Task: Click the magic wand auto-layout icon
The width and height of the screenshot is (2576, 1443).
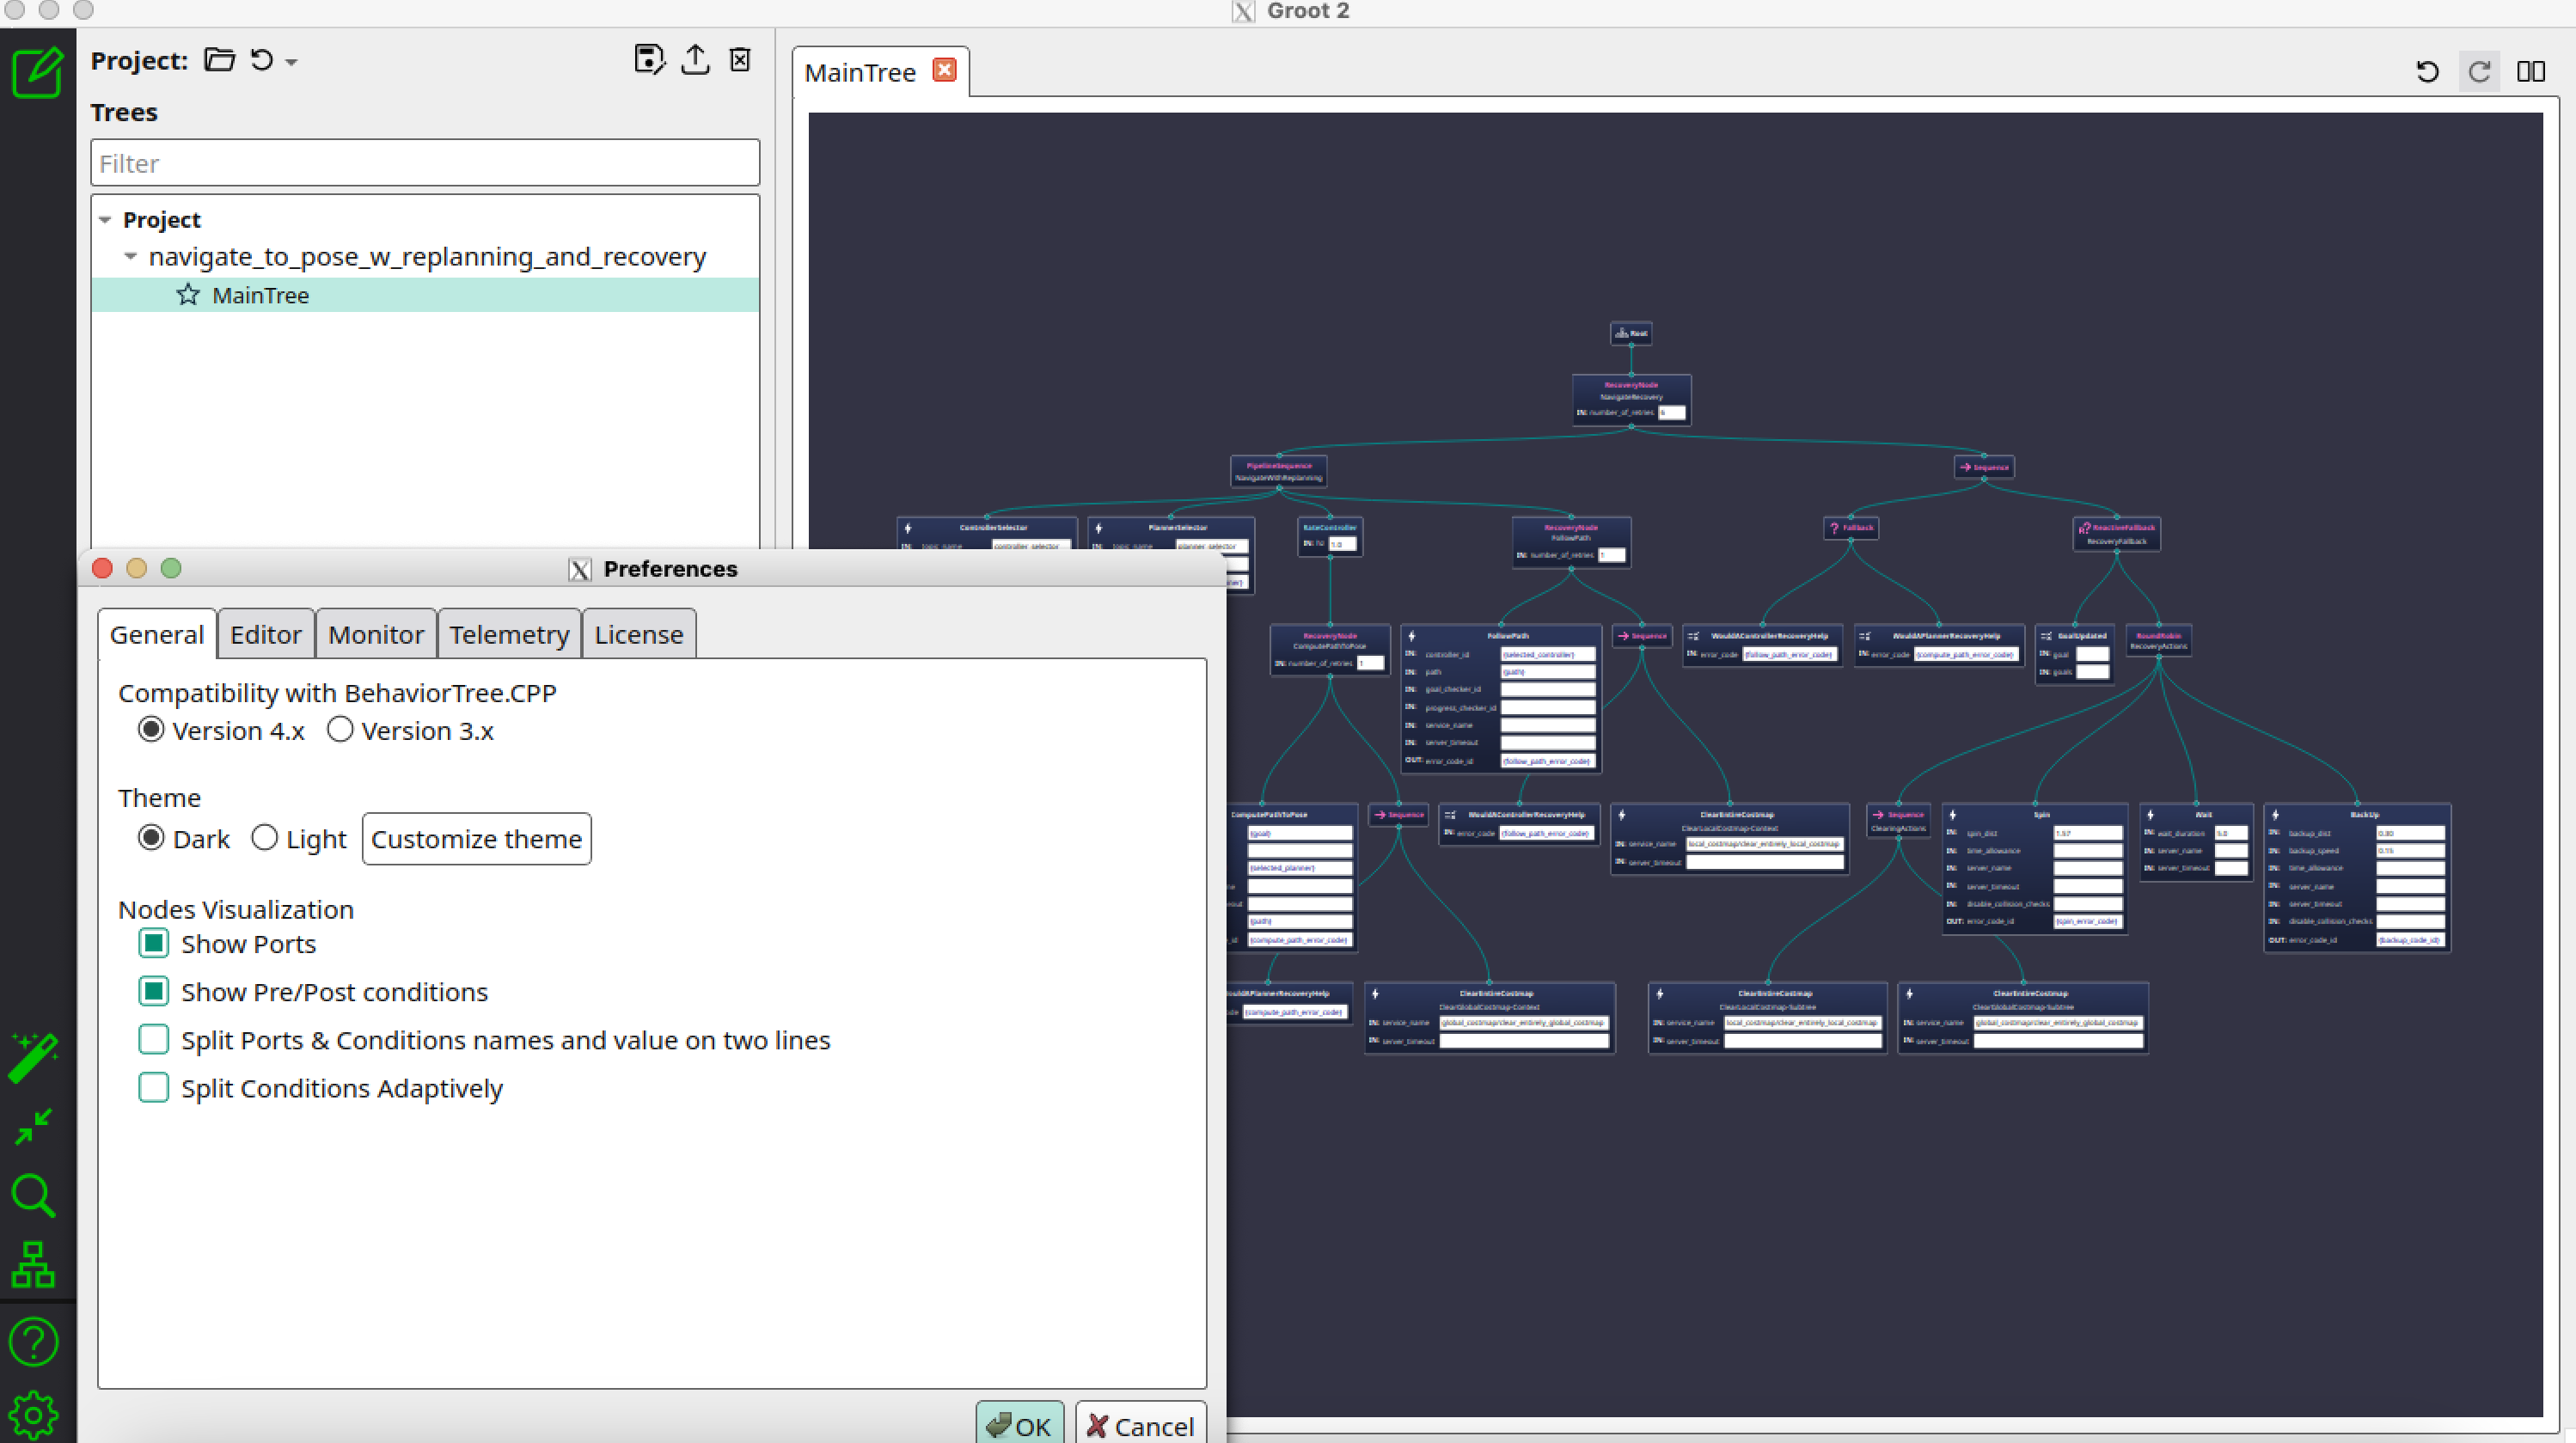Action: [x=33, y=1058]
